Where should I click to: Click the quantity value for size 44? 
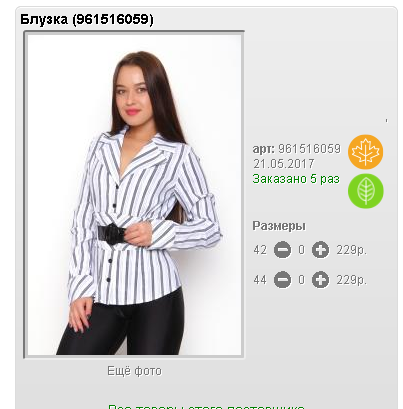point(301,280)
